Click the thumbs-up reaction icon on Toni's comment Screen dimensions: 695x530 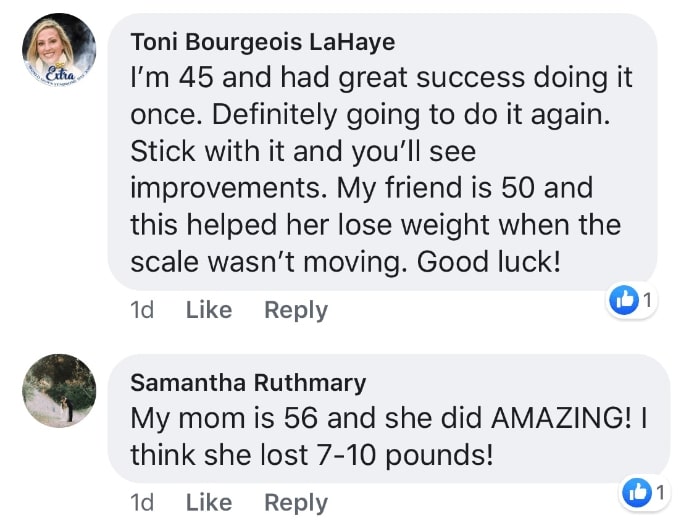coord(625,299)
